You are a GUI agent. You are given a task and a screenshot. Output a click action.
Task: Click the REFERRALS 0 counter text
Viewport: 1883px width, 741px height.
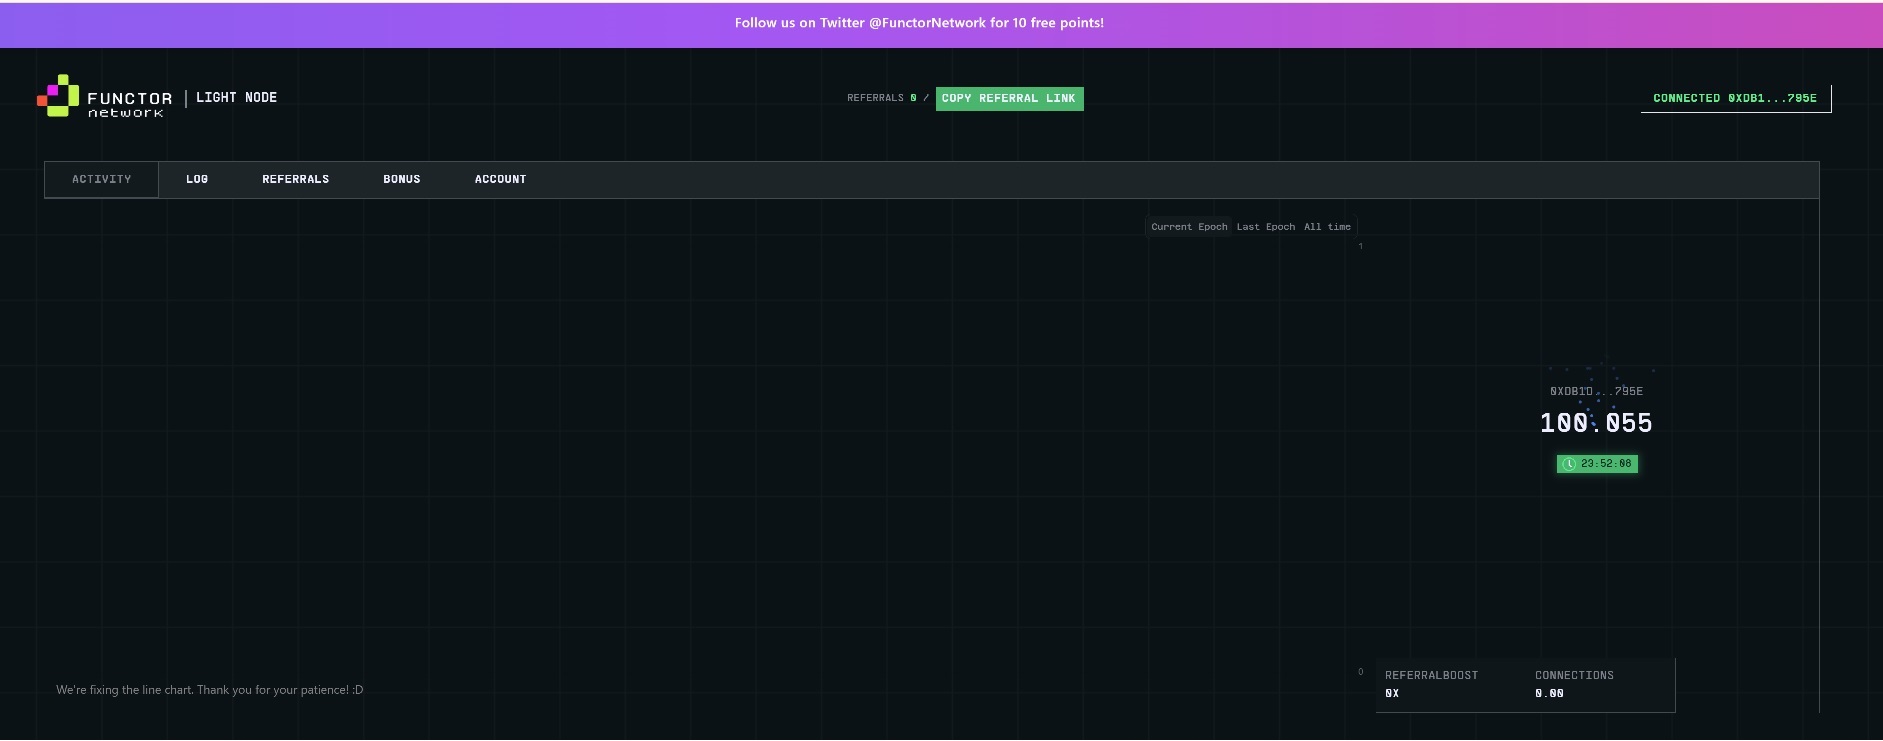coord(882,98)
